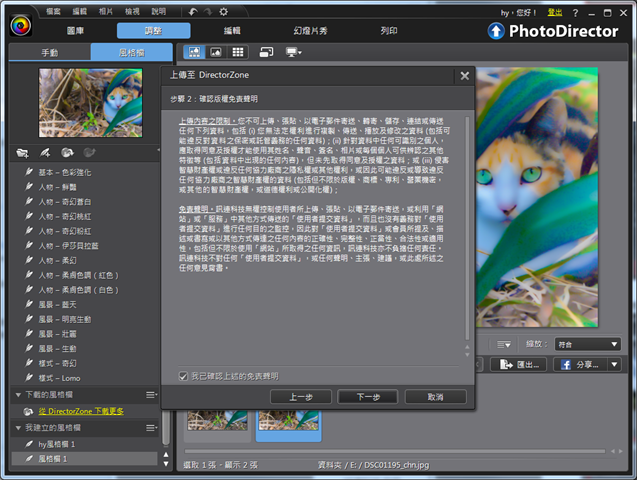This screenshot has width=637, height=480.
Task: Click the 登出 link
Action: (555, 13)
